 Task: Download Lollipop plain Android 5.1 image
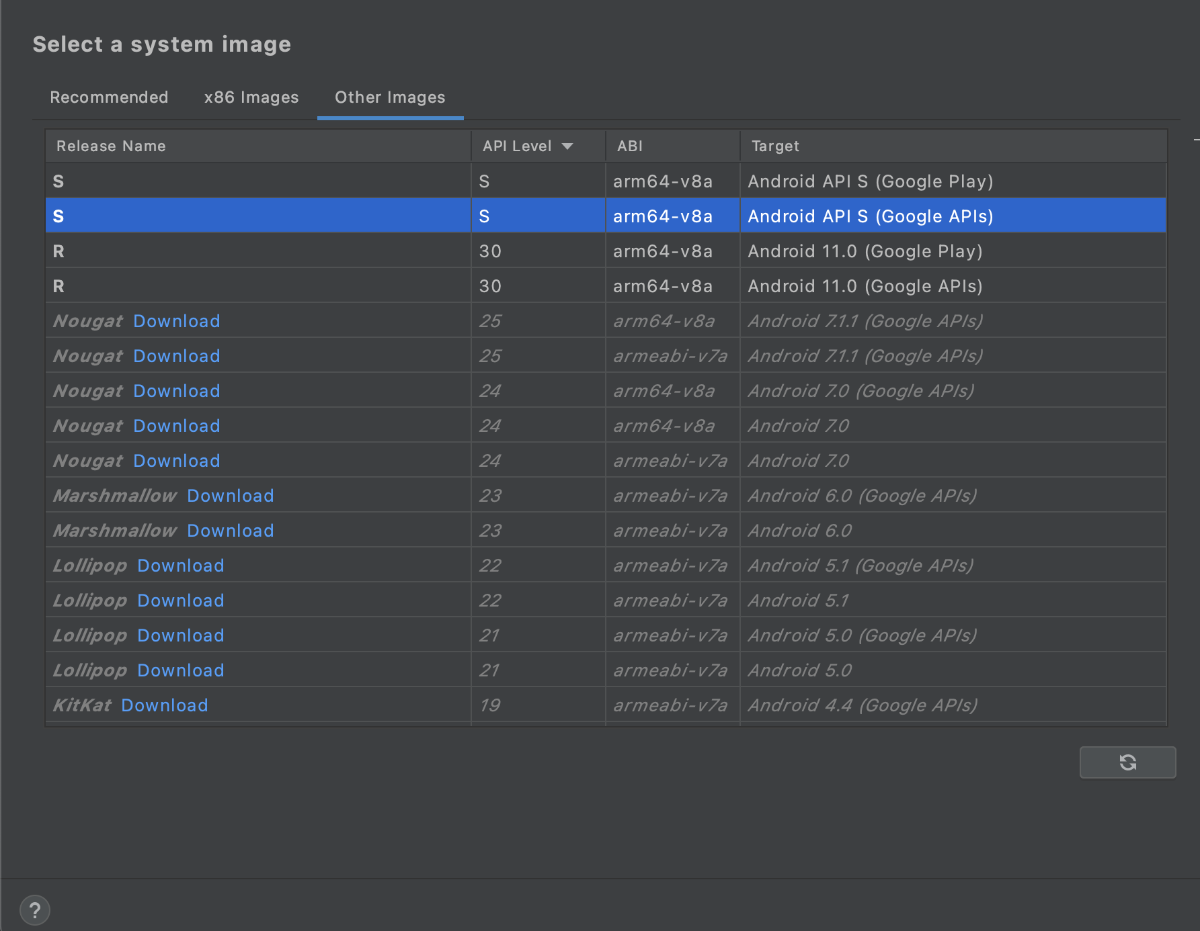(x=180, y=601)
